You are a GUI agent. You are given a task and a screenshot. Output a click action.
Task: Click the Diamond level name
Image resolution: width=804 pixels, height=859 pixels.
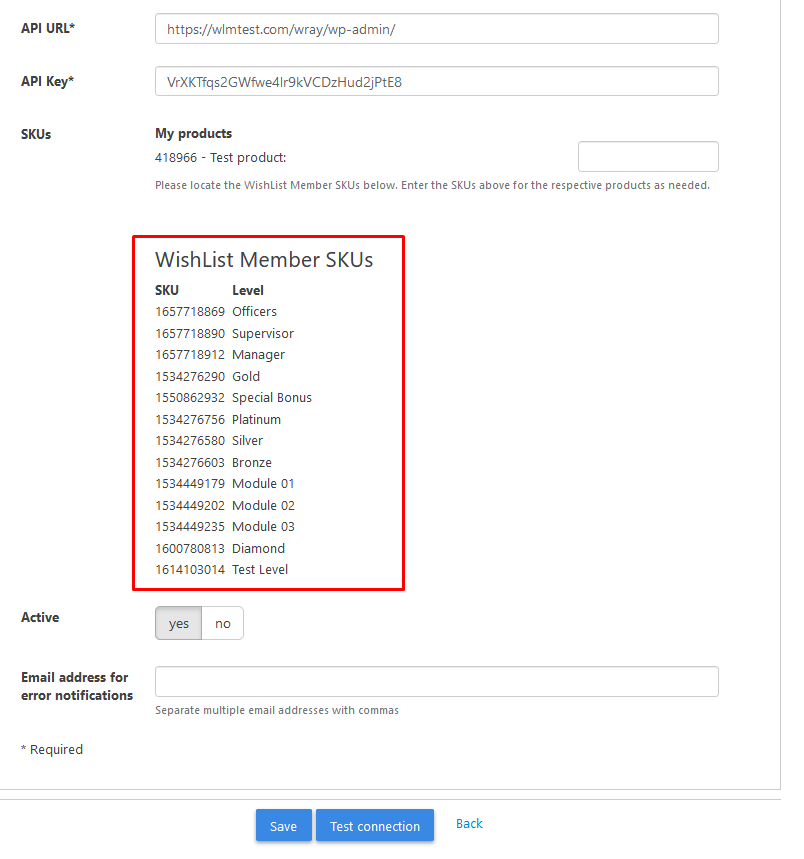(x=259, y=548)
